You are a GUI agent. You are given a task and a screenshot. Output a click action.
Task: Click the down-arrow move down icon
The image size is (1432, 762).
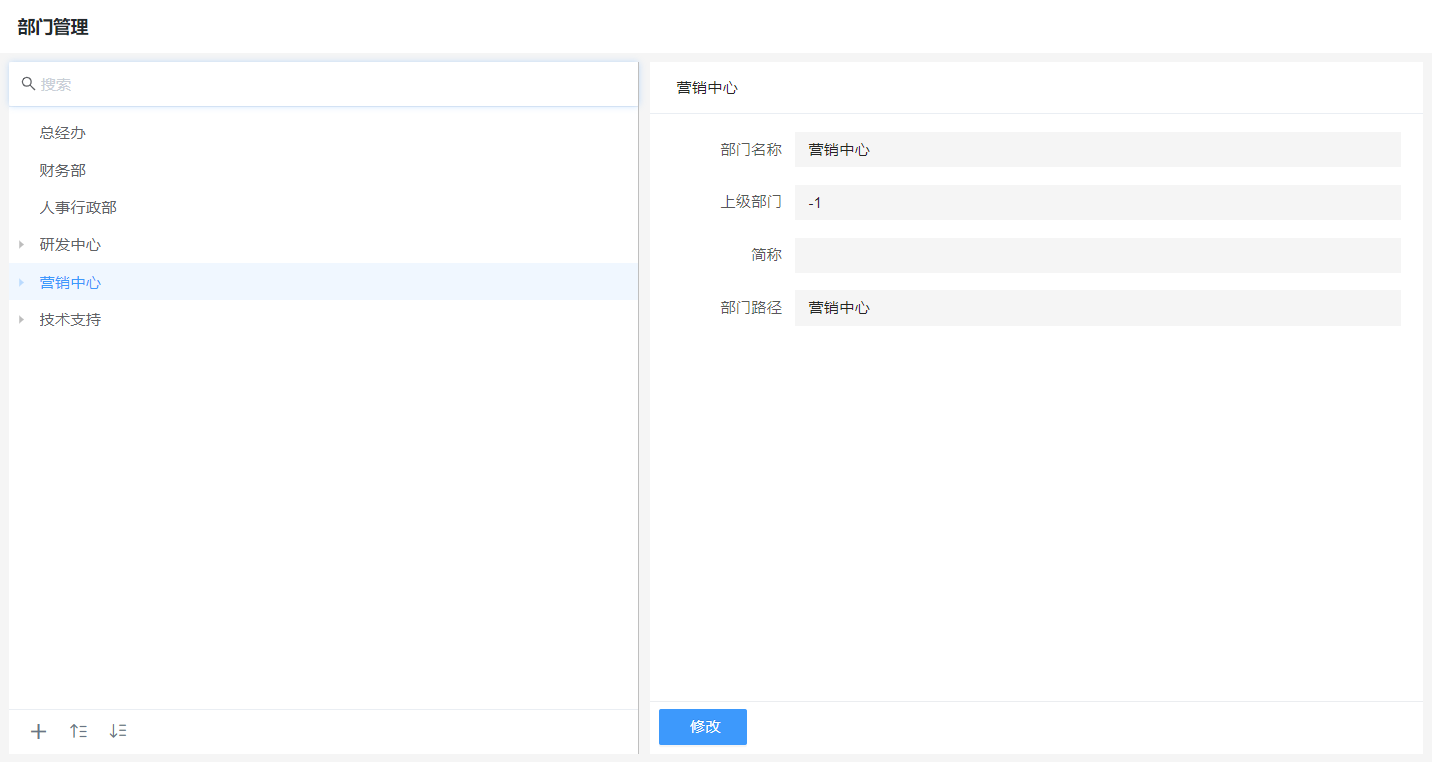[118, 731]
